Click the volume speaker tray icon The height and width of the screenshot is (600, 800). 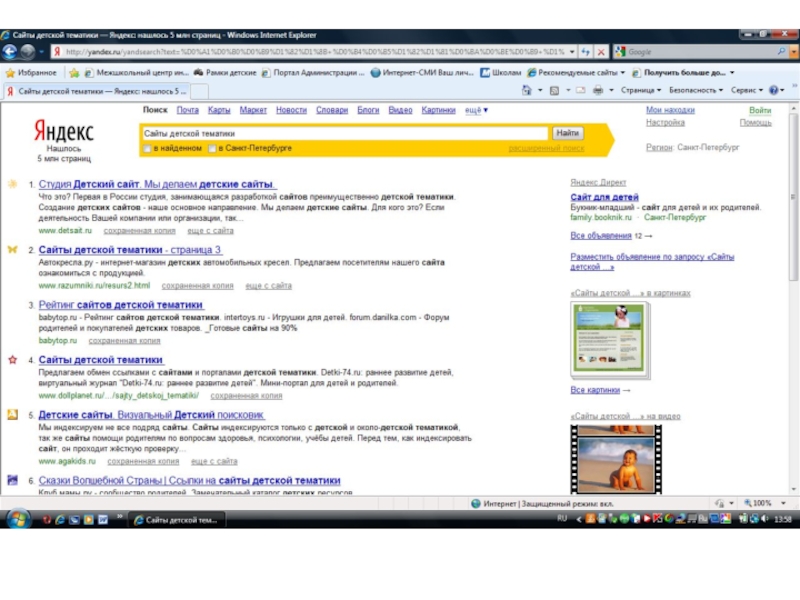pyautogui.click(x=764, y=519)
